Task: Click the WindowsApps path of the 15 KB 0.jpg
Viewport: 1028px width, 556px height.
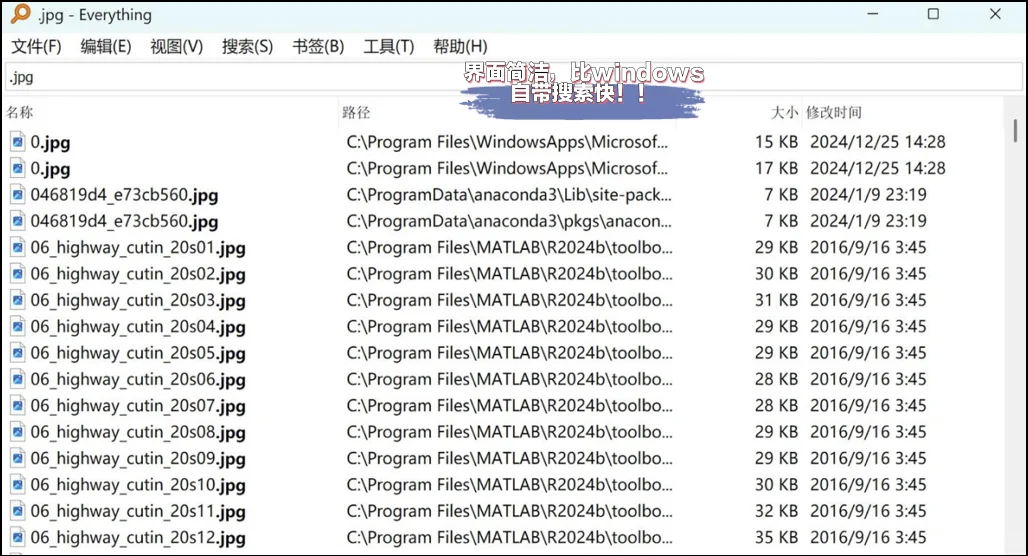Action: (x=507, y=142)
